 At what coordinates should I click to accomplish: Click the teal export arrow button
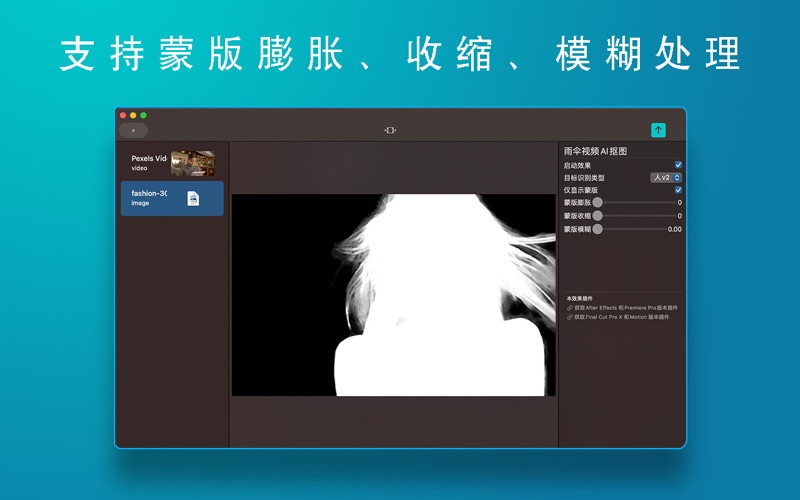click(658, 130)
